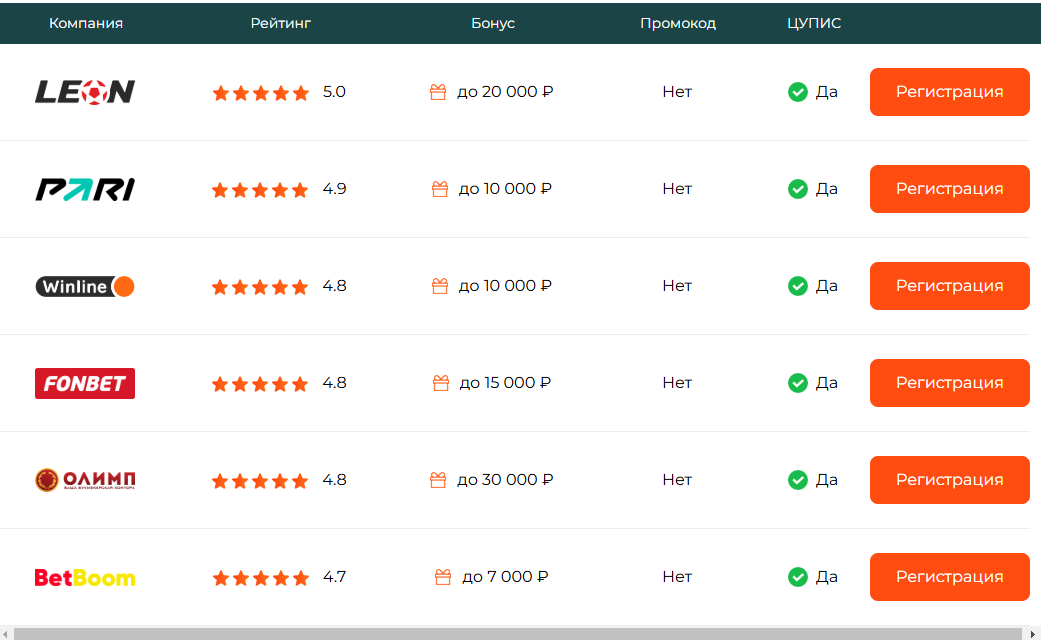Screen dimensions: 1053x640
Task: Click the Олимп bookmaker logo
Action: [x=85, y=480]
